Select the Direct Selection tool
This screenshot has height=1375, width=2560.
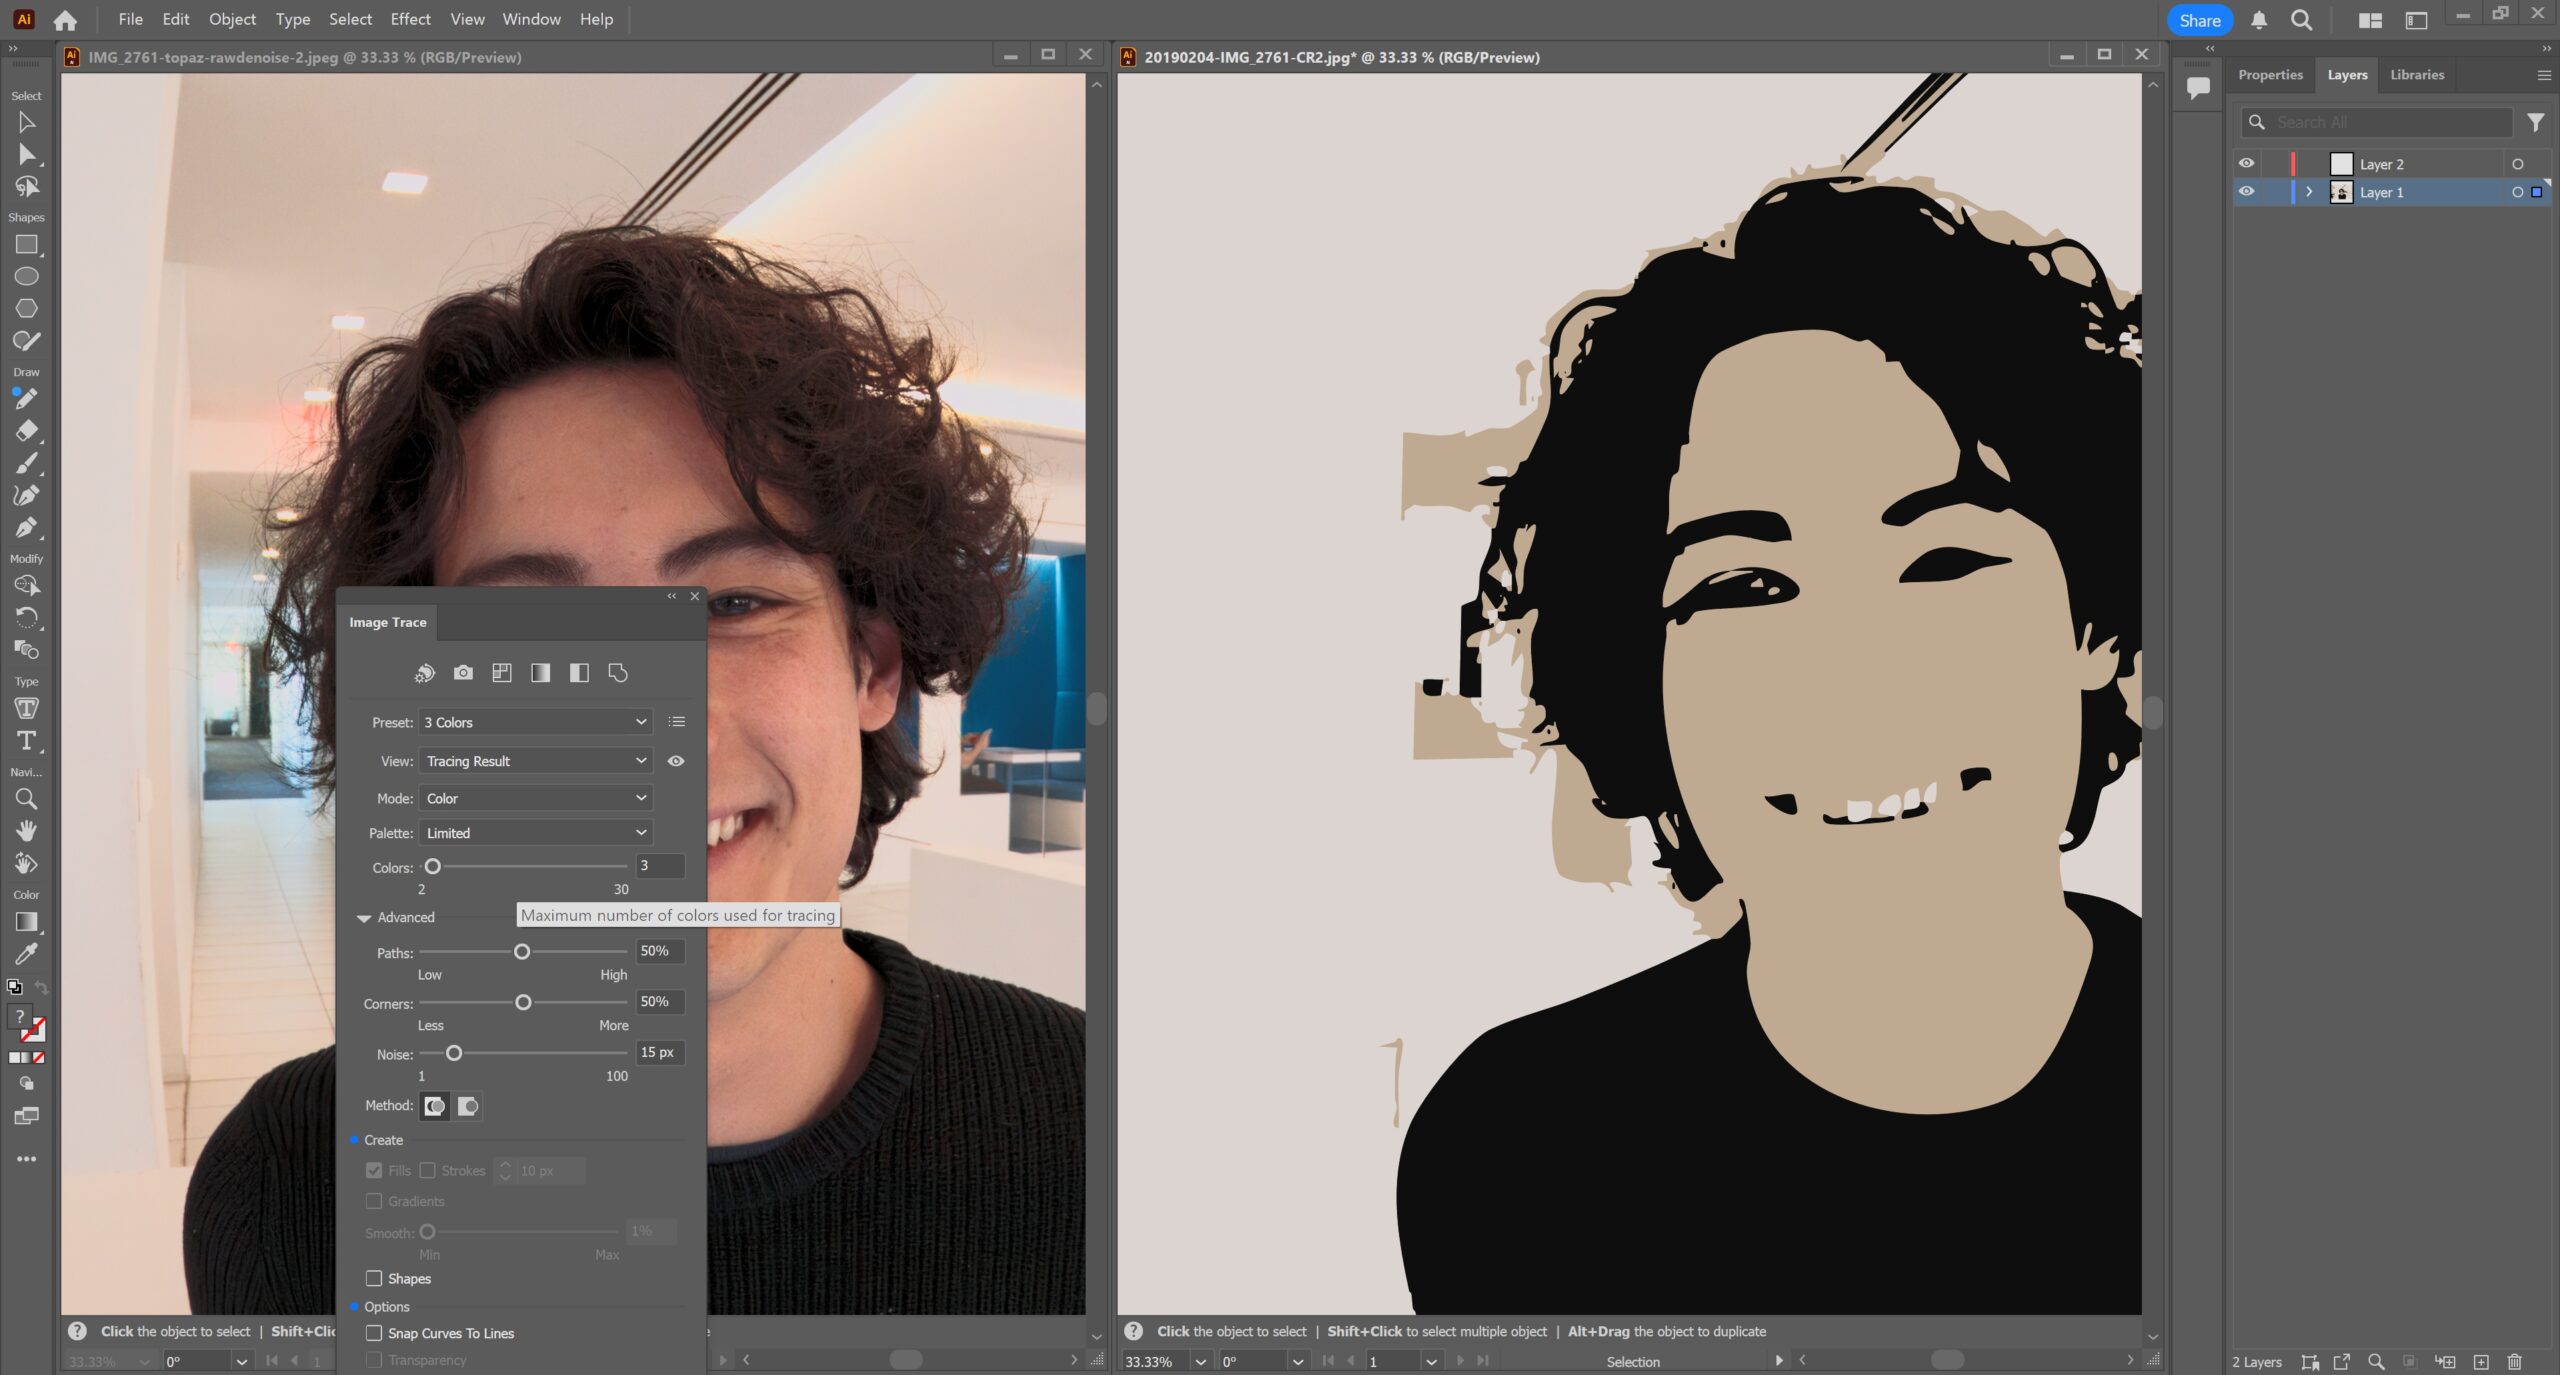coord(26,153)
